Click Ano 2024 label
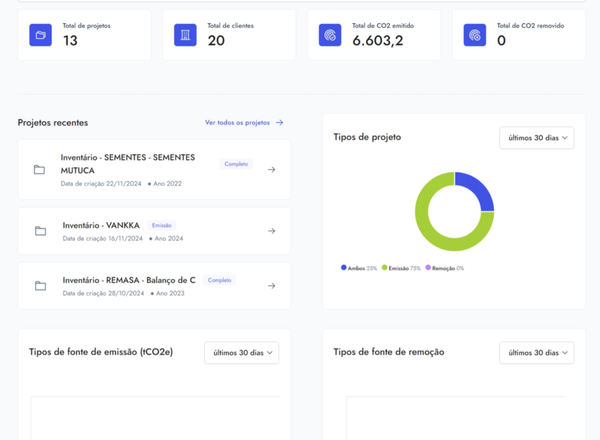Image resolution: width=600 pixels, height=440 pixels. pos(168,238)
